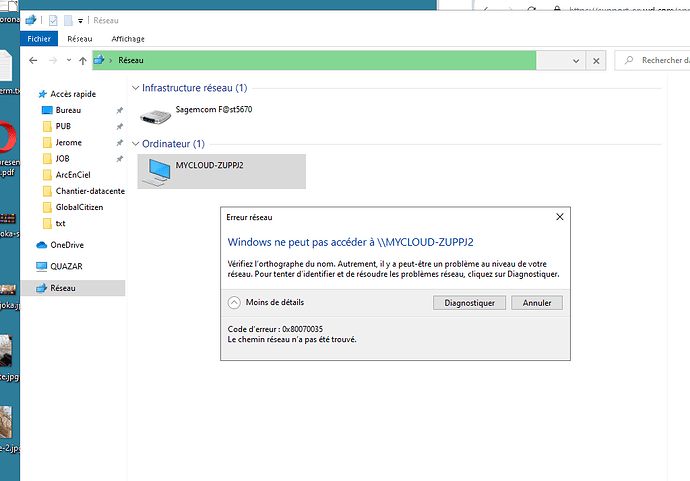Click the error code 0x80070035 text
The height and width of the screenshot is (481, 690).
click(302, 329)
